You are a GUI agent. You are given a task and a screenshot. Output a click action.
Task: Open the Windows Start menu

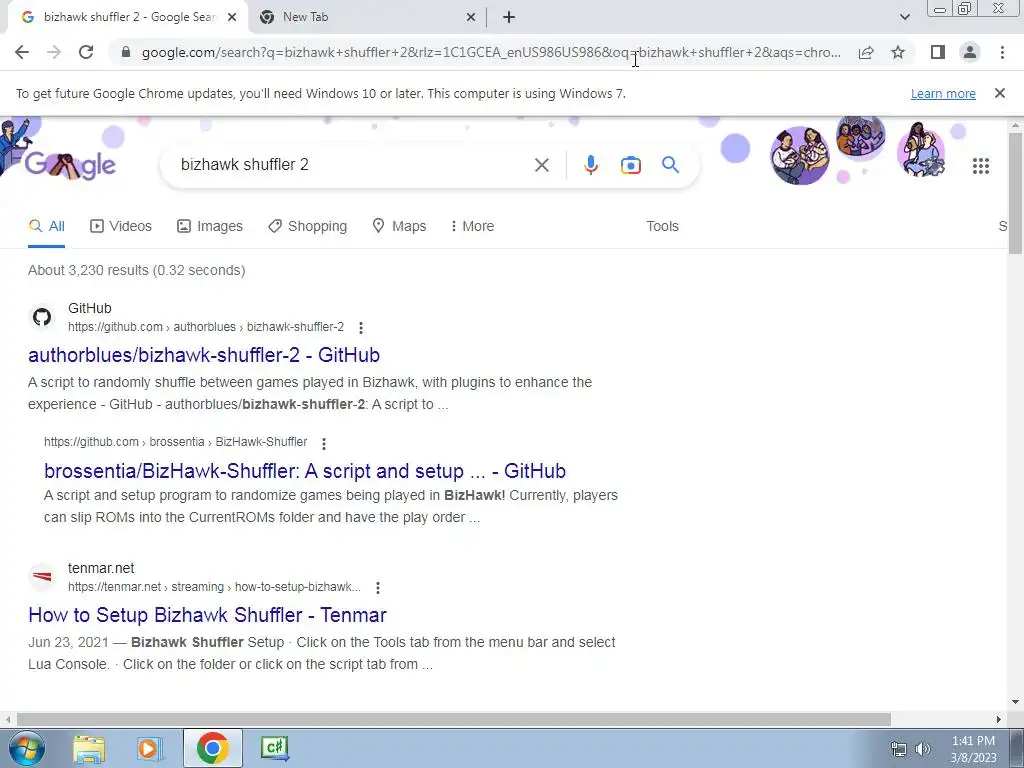point(26,748)
